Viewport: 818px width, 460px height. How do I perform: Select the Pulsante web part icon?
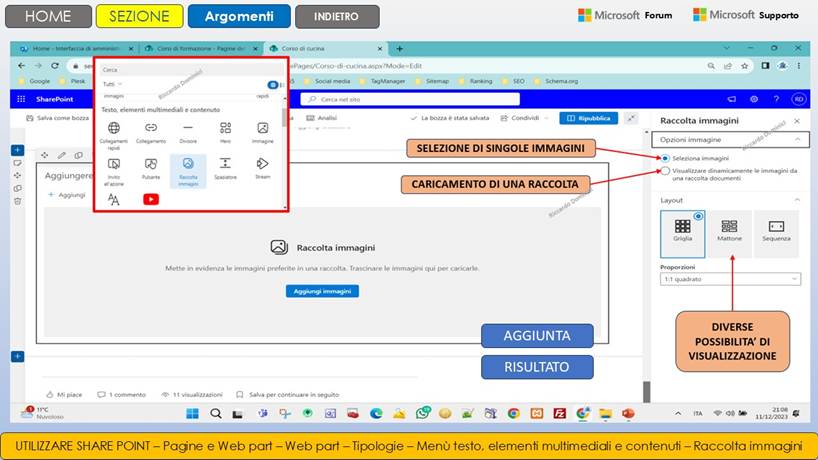[x=151, y=164]
